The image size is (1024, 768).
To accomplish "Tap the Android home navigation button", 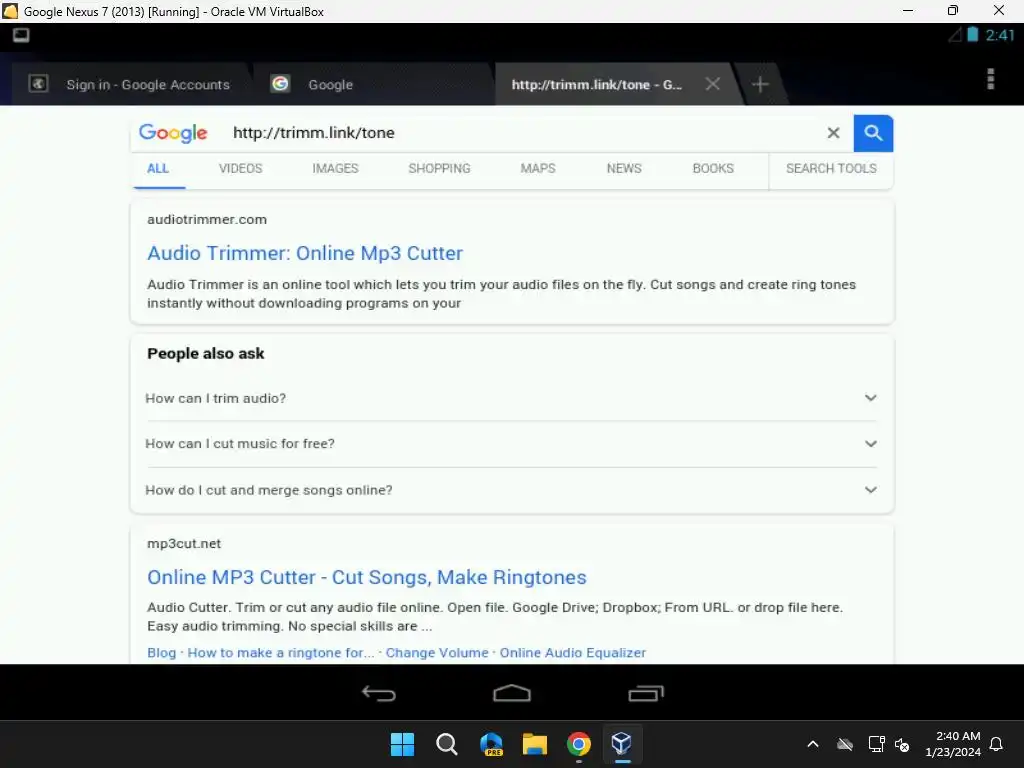I will (512, 693).
